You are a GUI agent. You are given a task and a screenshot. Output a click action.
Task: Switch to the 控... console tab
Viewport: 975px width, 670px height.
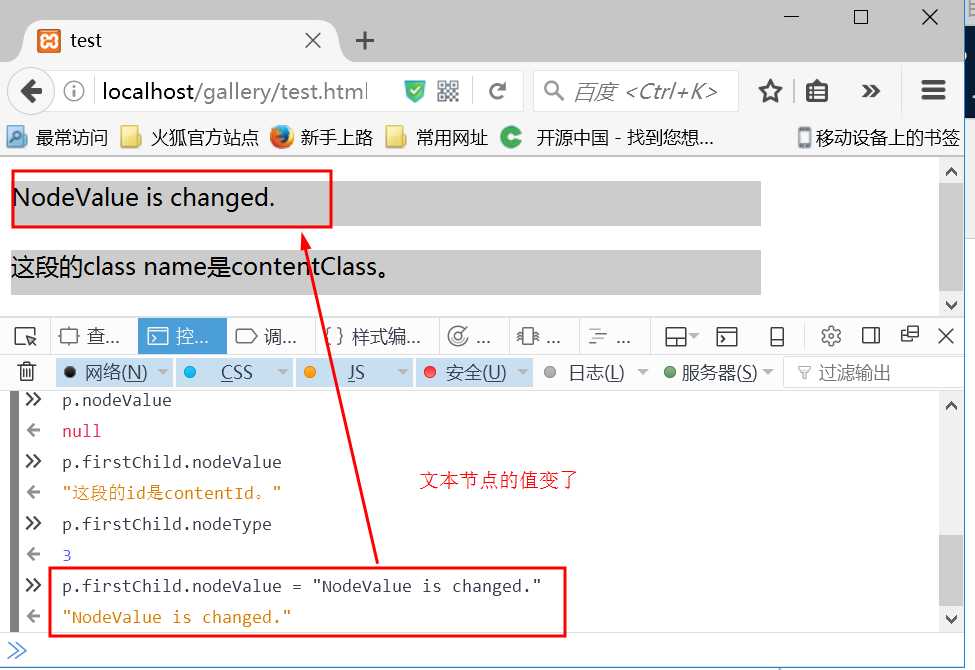[182, 337]
